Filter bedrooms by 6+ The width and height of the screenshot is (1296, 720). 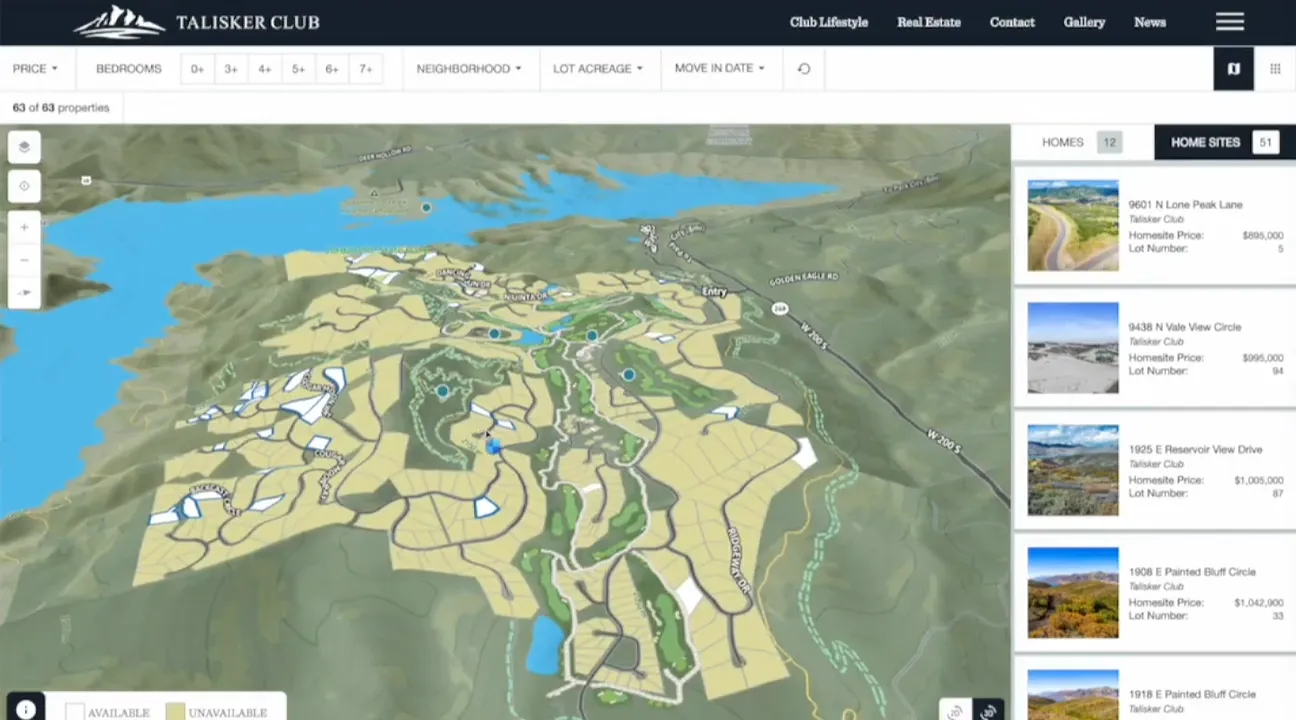click(x=332, y=69)
